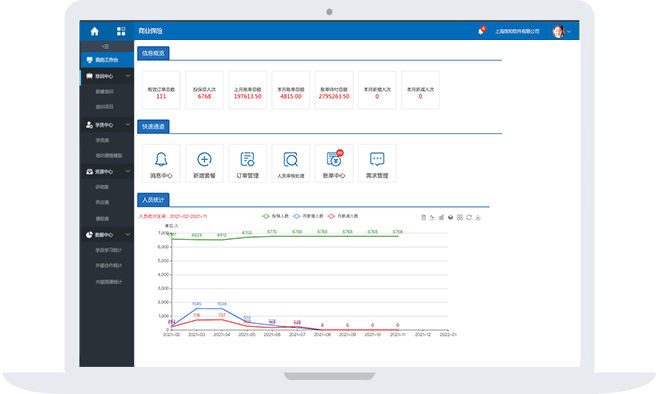The image size is (660, 394).
Task: Toggle 投保人数 green legend series
Action: tap(275, 216)
